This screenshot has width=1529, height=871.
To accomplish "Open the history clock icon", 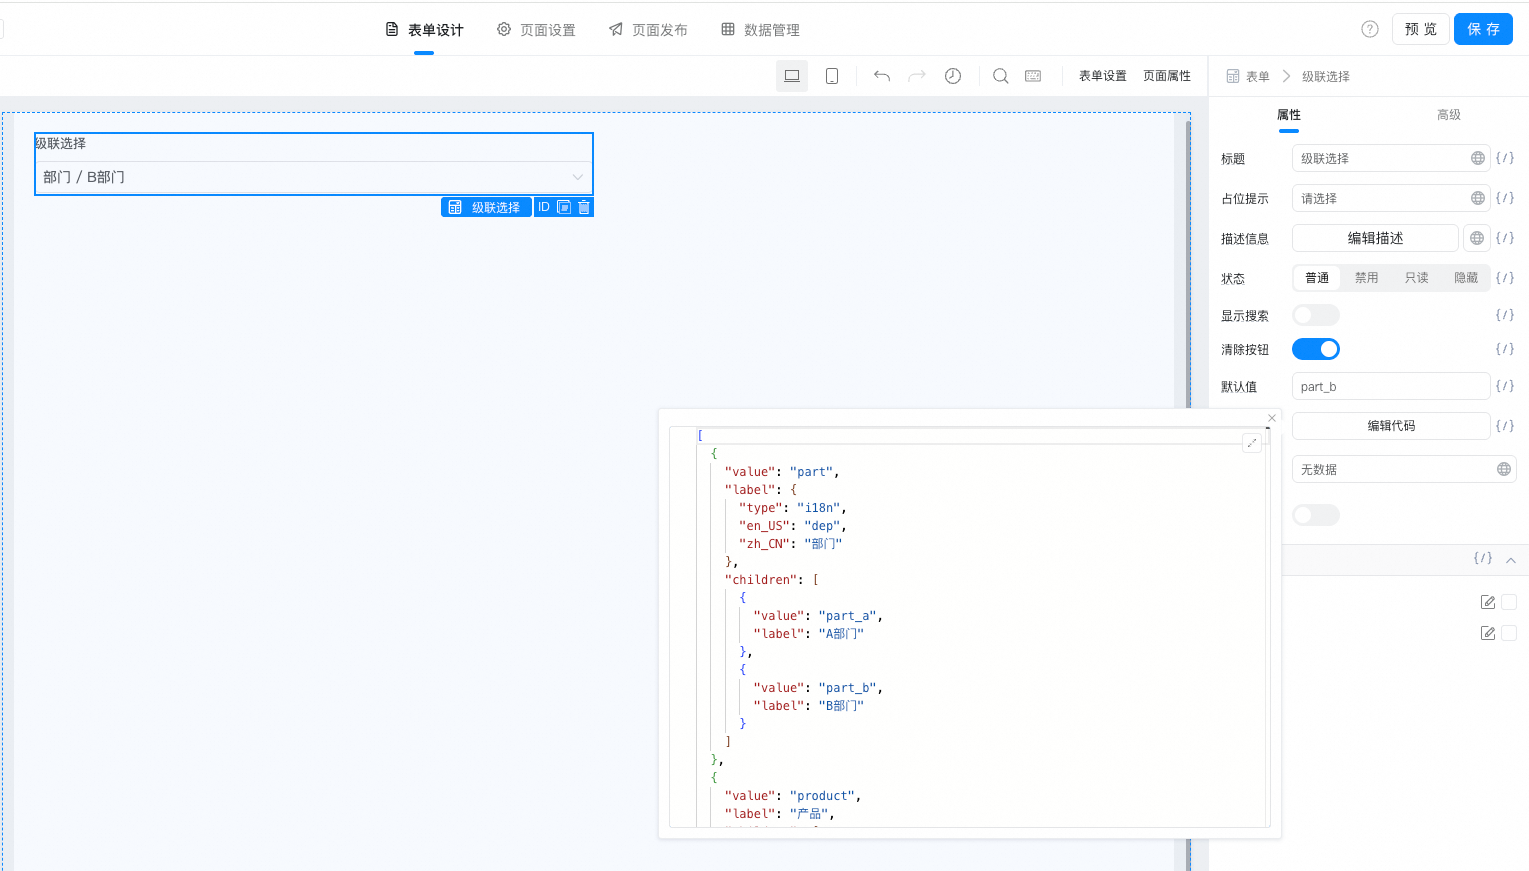I will [953, 76].
